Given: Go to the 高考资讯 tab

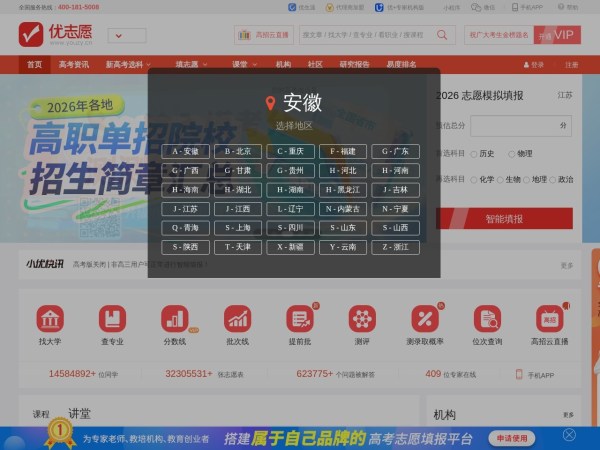Looking at the screenshot, I should tap(73, 64).
